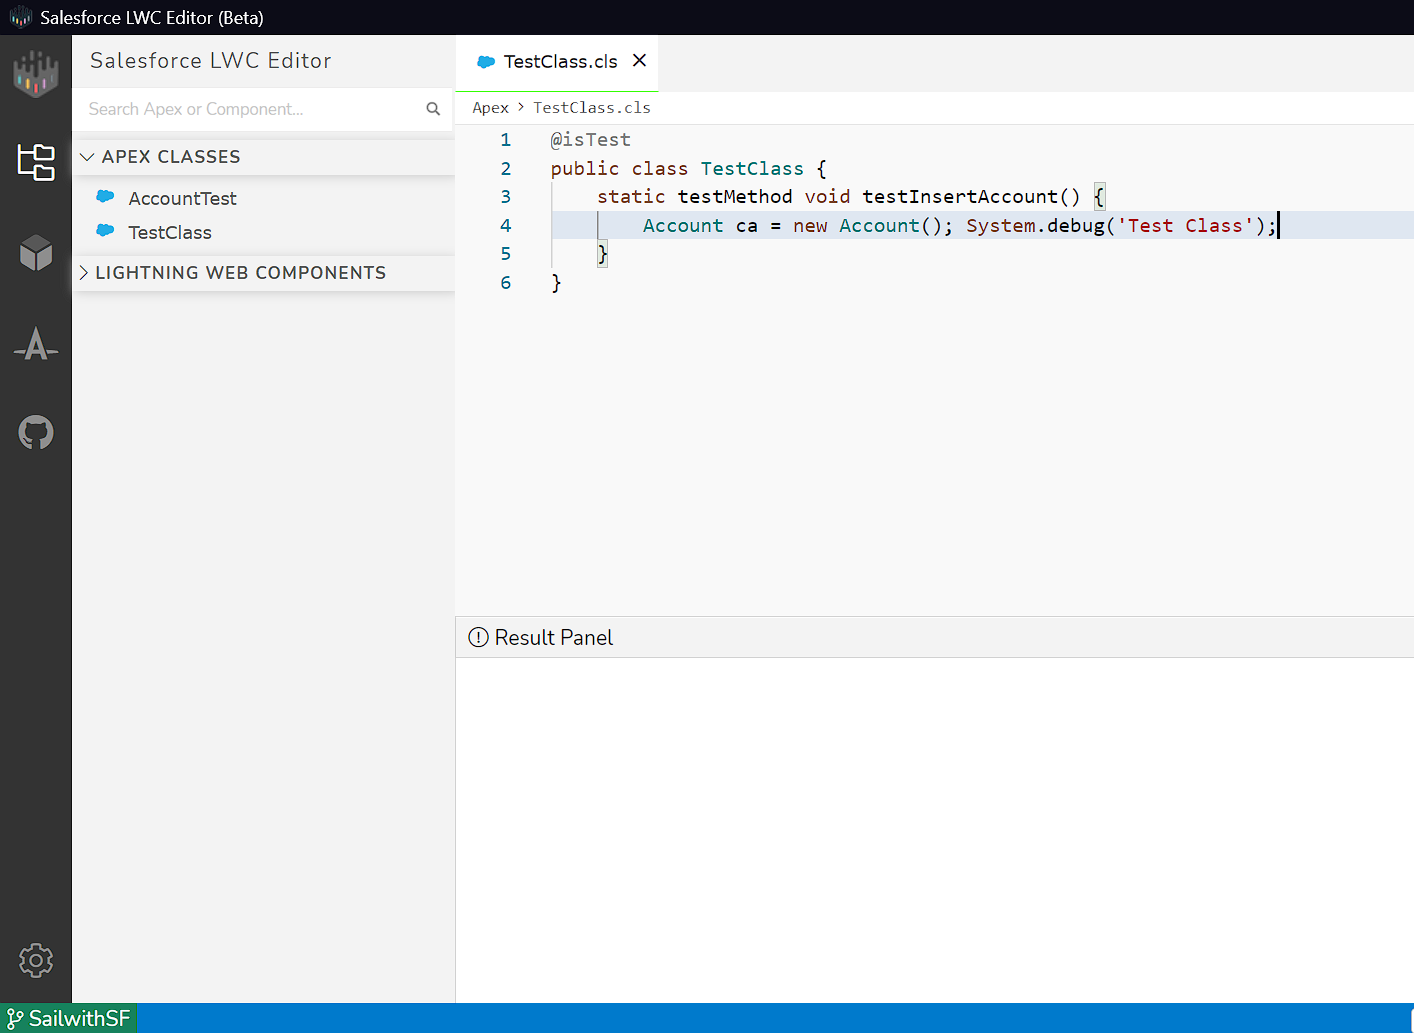Viewport: 1414px width, 1033px height.
Task: Click 'System.debug' in line 4
Action: [1035, 226]
